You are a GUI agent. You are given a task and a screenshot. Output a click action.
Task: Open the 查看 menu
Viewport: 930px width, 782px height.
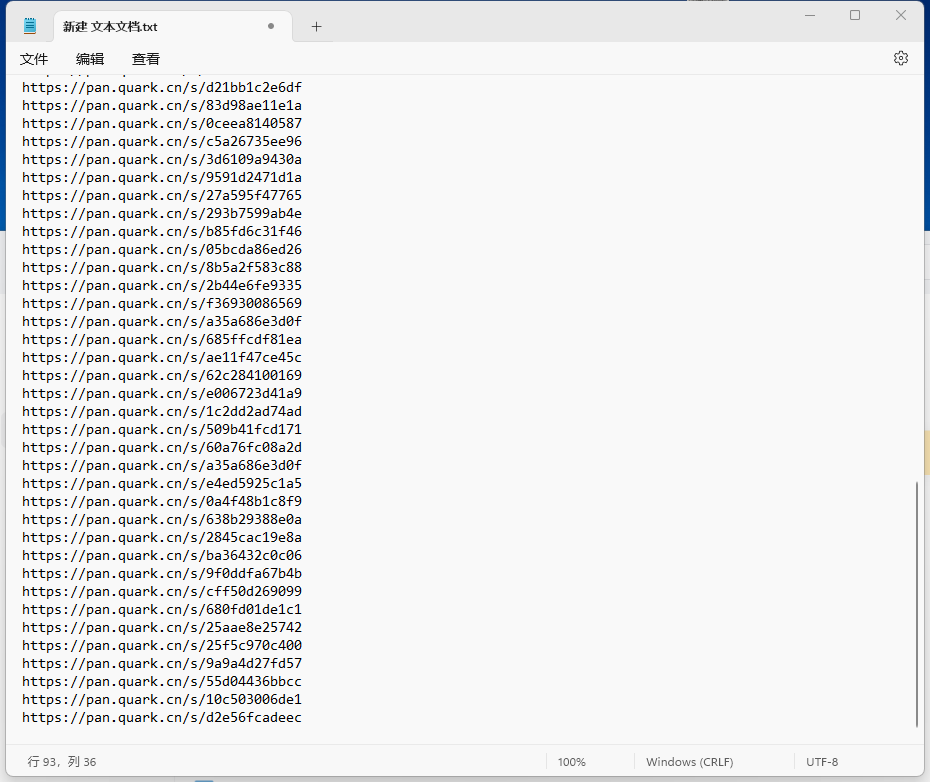(146, 59)
